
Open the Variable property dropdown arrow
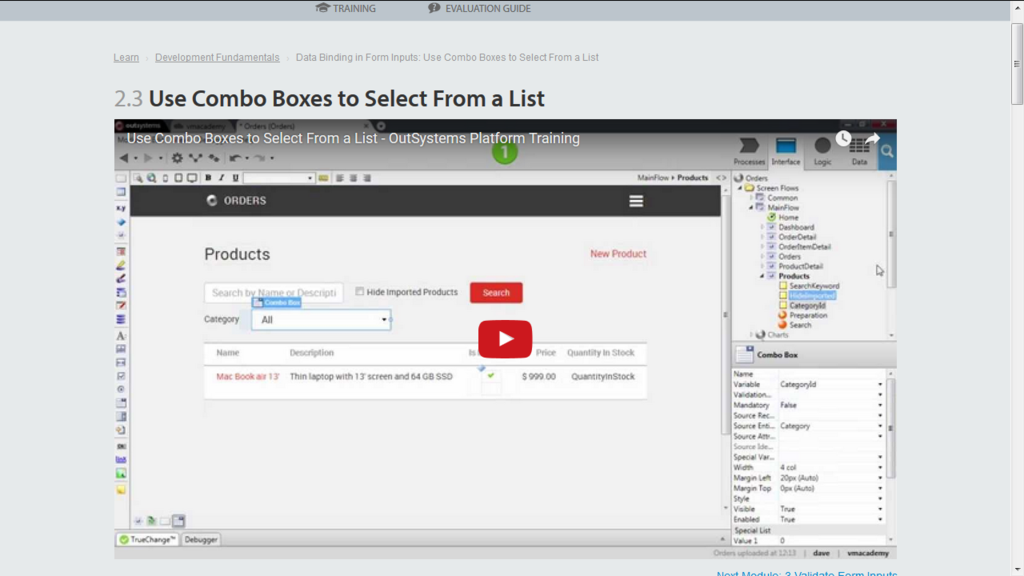tap(880, 385)
